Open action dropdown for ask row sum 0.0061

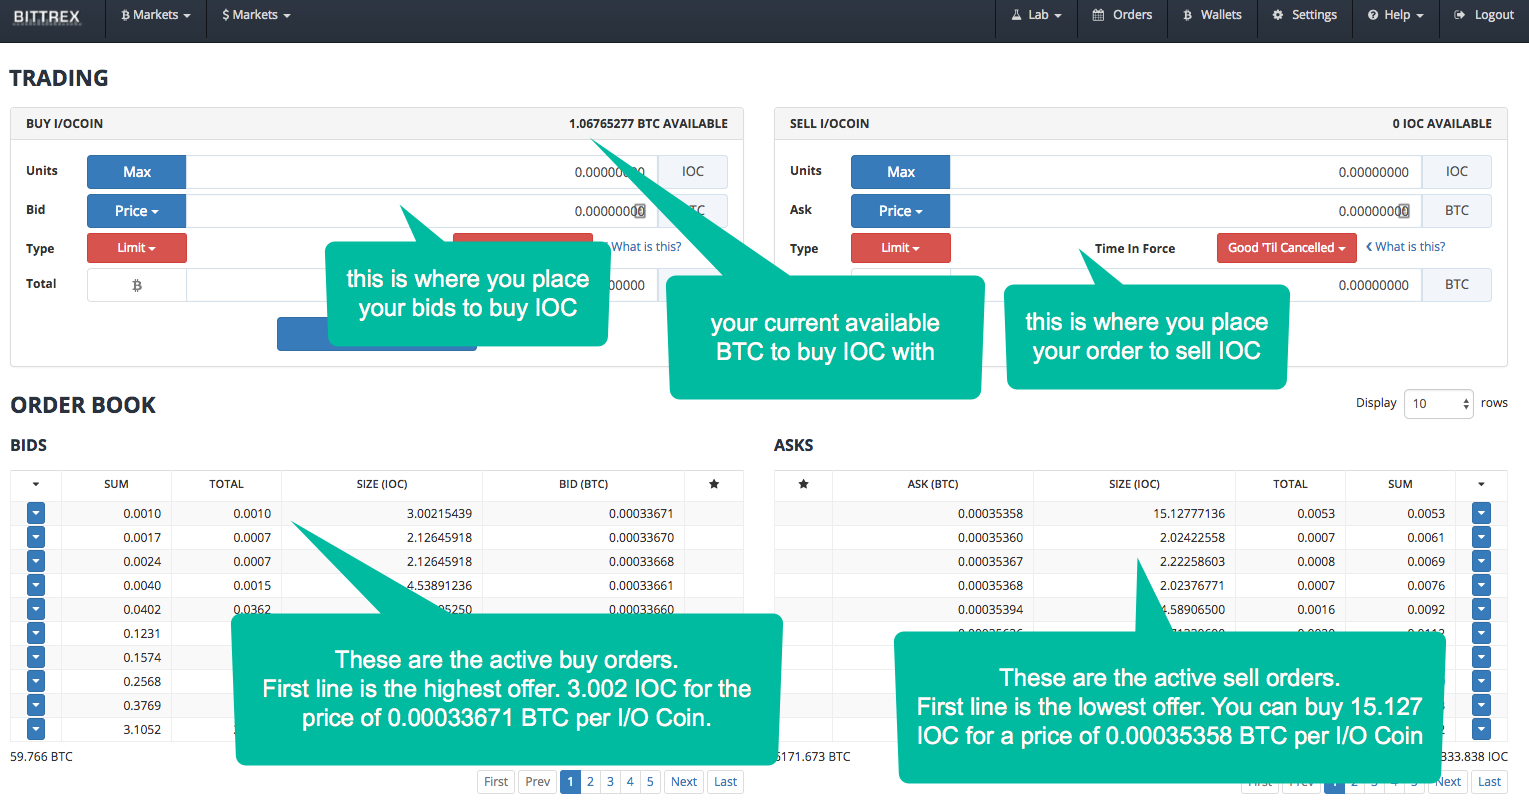point(1481,537)
